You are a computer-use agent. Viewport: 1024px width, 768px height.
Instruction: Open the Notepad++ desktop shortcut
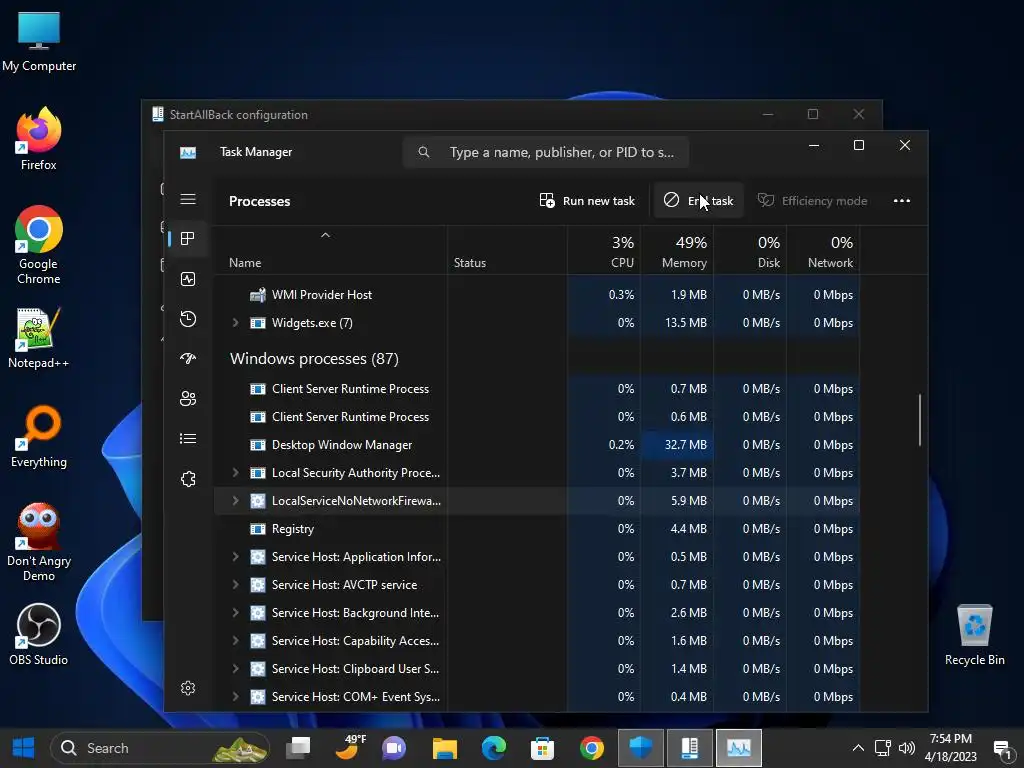39,338
